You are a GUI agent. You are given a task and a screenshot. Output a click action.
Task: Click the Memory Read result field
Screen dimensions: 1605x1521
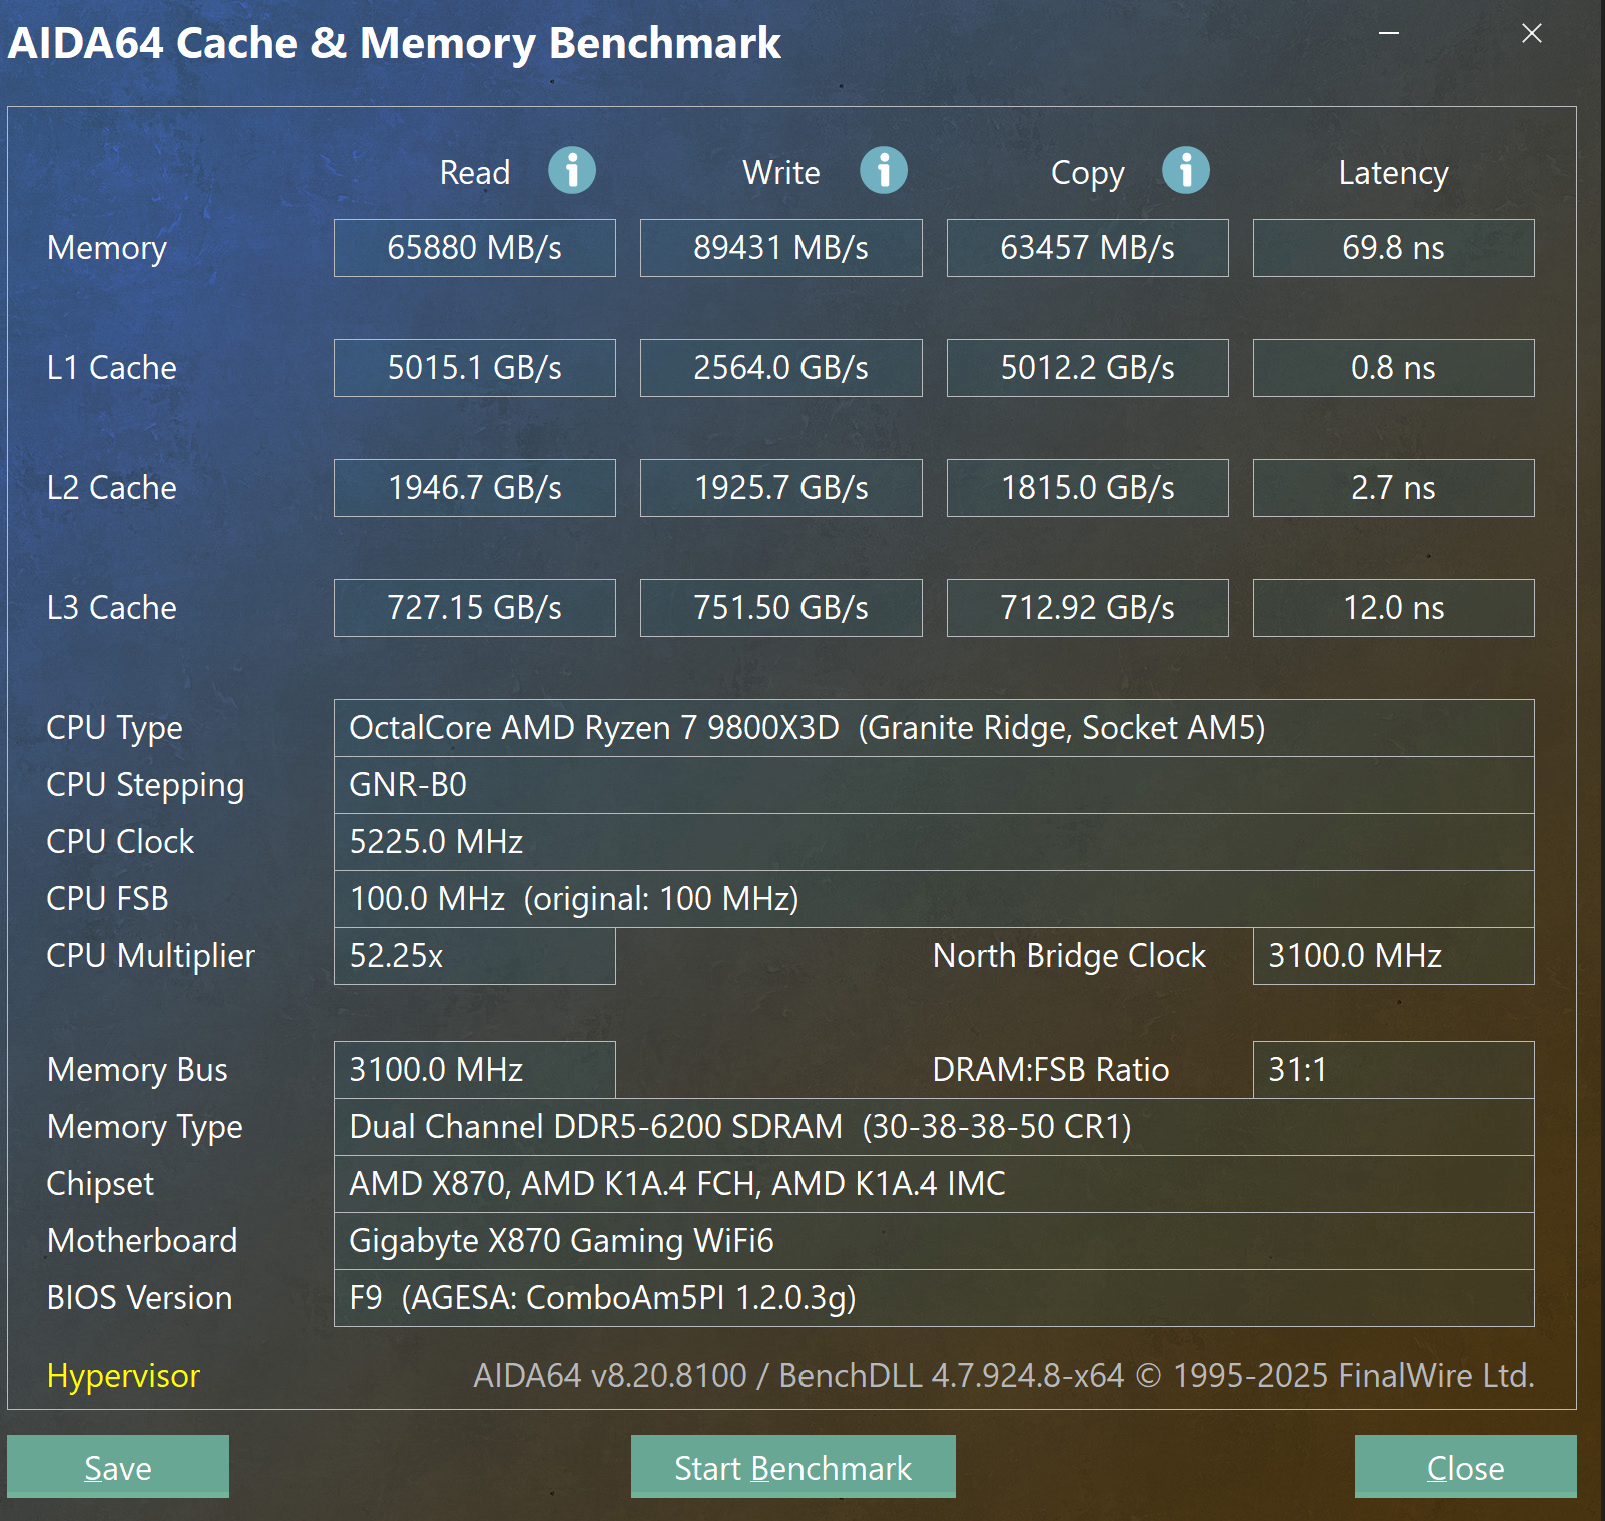click(x=474, y=247)
